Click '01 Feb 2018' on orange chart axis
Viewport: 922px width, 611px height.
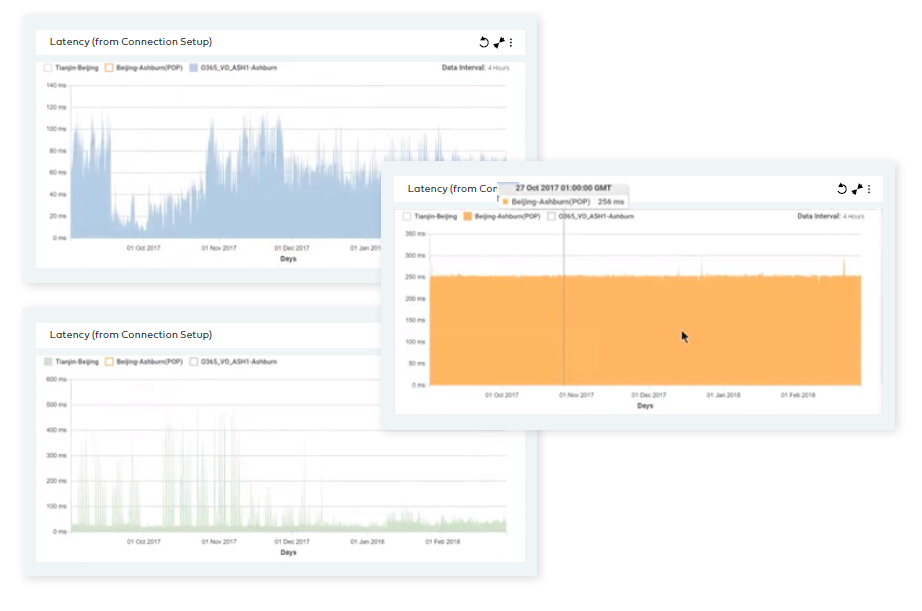[798, 395]
